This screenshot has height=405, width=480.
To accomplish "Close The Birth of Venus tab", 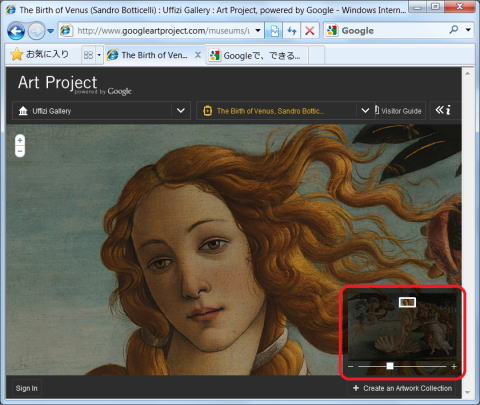I will tap(198, 55).
